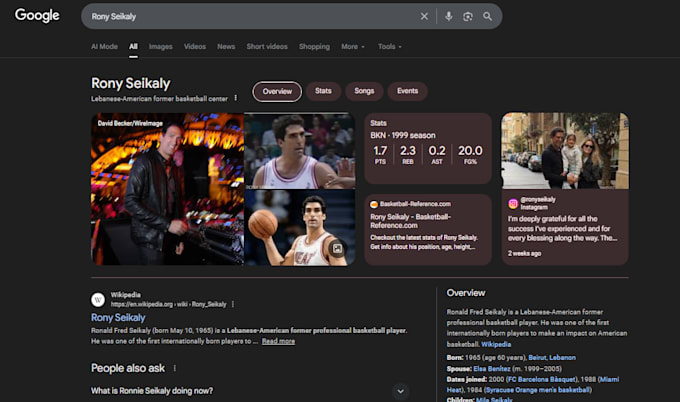
Task: Switch to Shopping tab
Action: [314, 46]
